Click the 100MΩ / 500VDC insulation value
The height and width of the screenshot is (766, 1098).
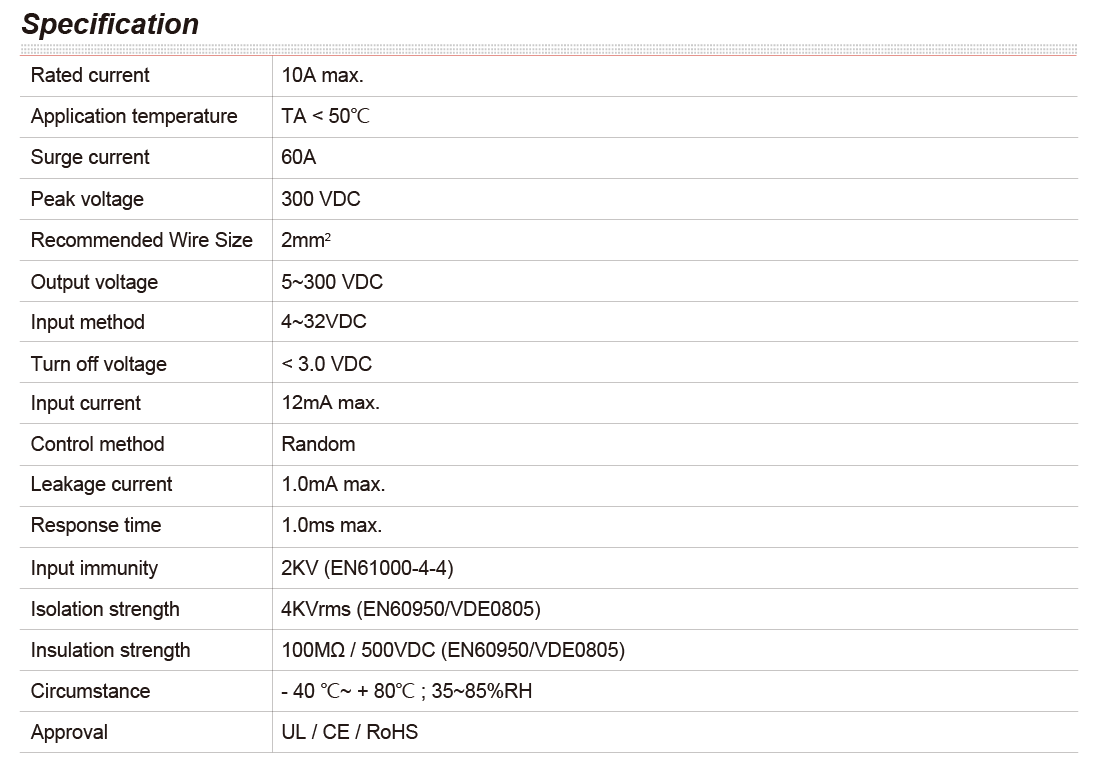tap(453, 650)
